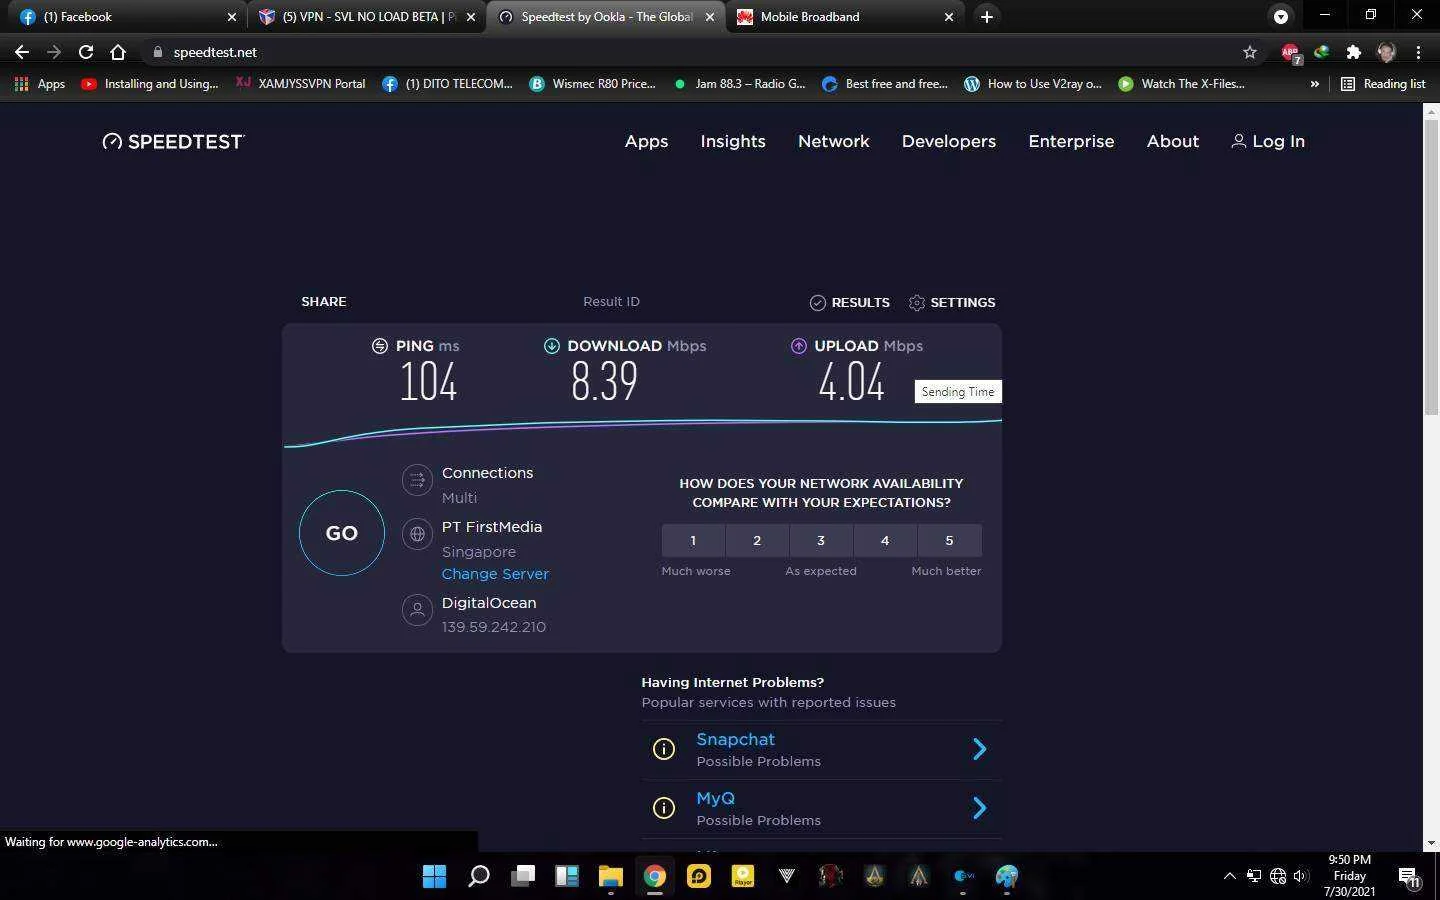The image size is (1440, 900).
Task: Switch to the VPN - SVL NO LOAD BETA tab
Action: click(x=366, y=17)
